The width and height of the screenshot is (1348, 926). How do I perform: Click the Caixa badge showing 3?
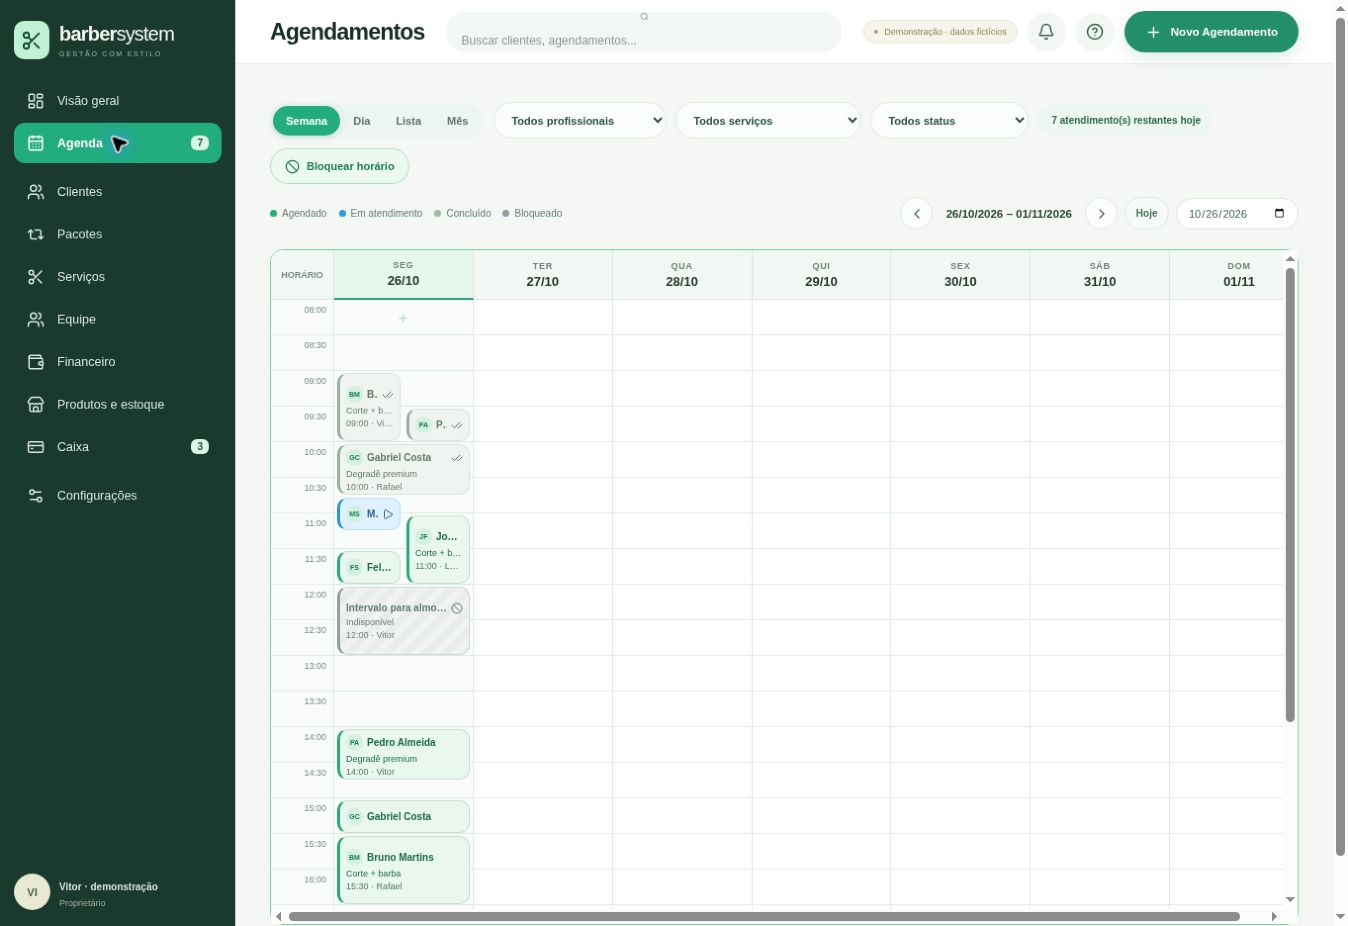[x=200, y=447]
